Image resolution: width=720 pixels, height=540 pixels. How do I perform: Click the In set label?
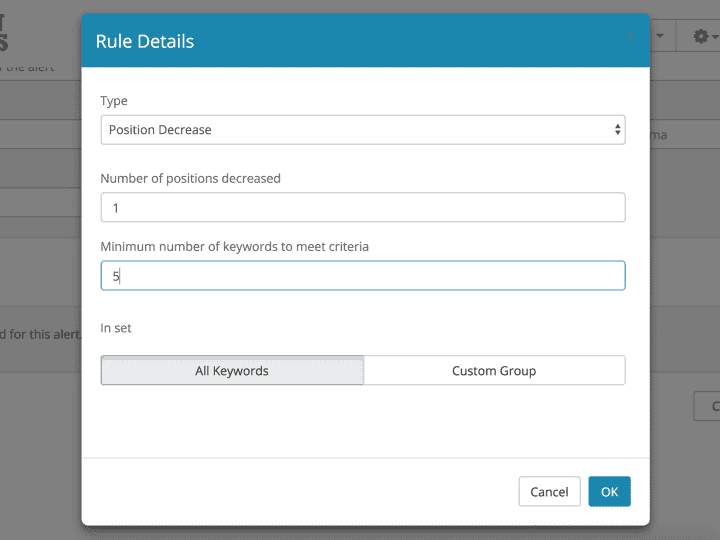[x=116, y=327]
